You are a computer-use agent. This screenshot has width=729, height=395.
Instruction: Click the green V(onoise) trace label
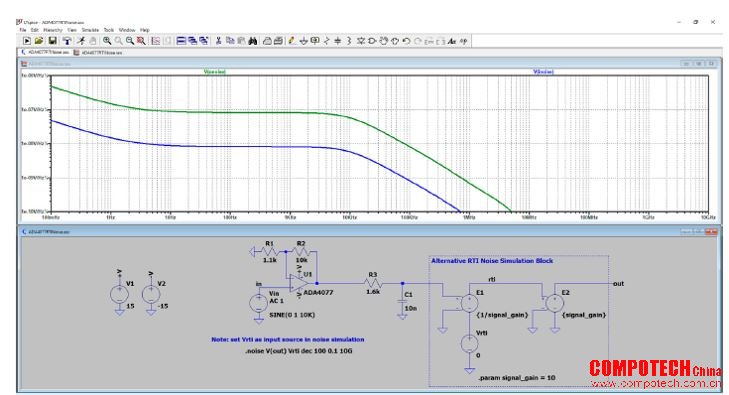click(x=215, y=72)
